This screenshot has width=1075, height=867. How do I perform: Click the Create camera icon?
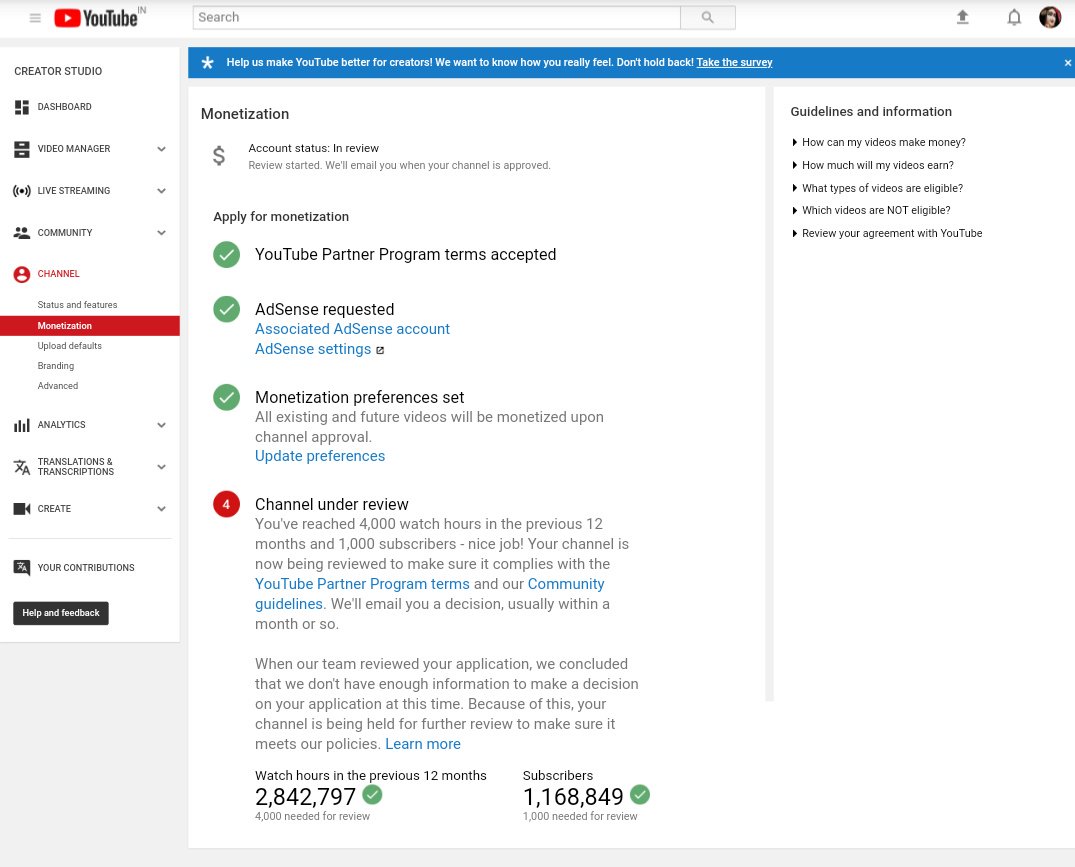coord(22,509)
